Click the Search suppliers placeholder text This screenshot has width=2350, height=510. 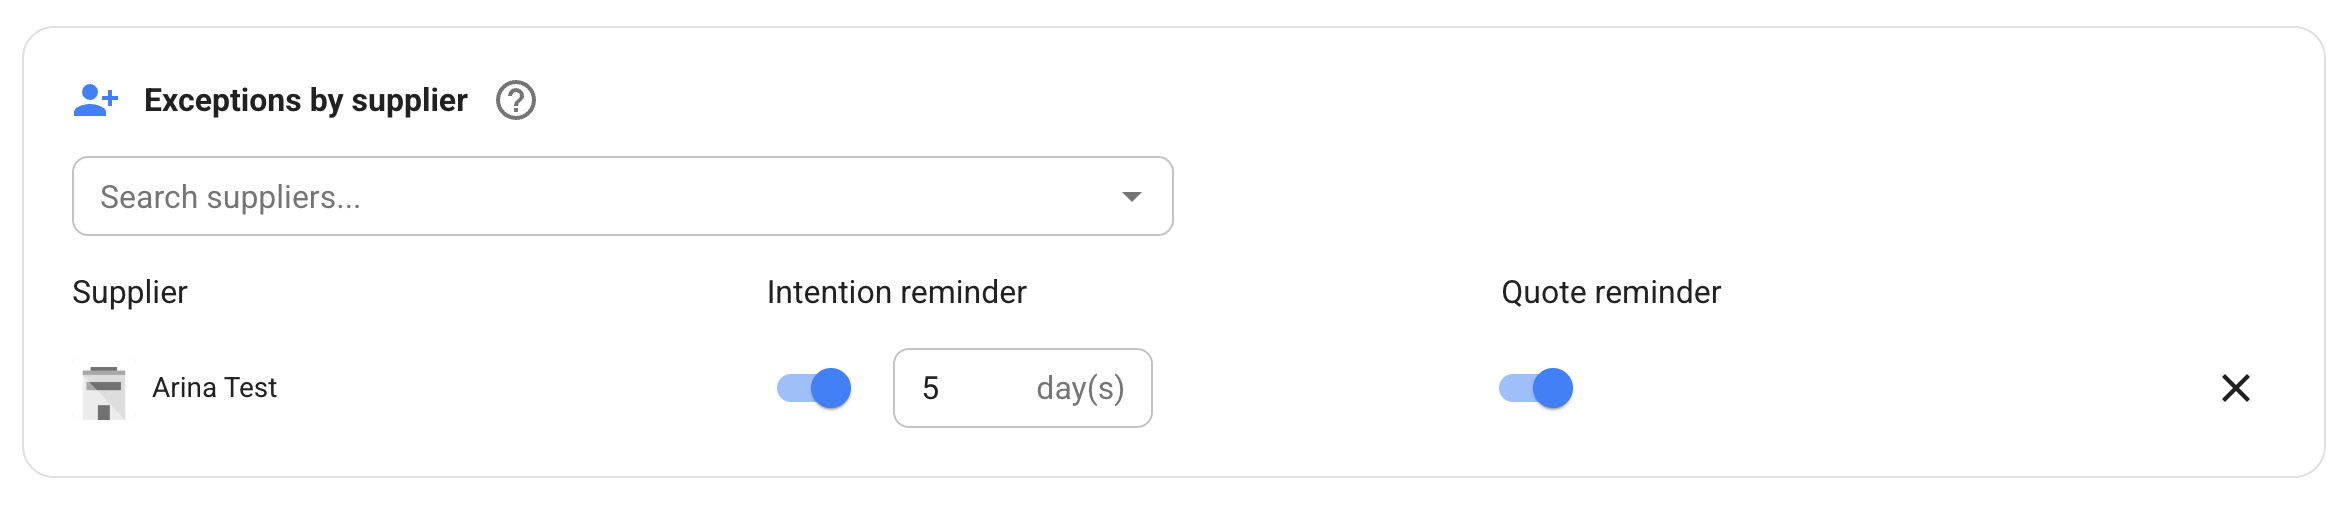pyautogui.click(x=230, y=197)
